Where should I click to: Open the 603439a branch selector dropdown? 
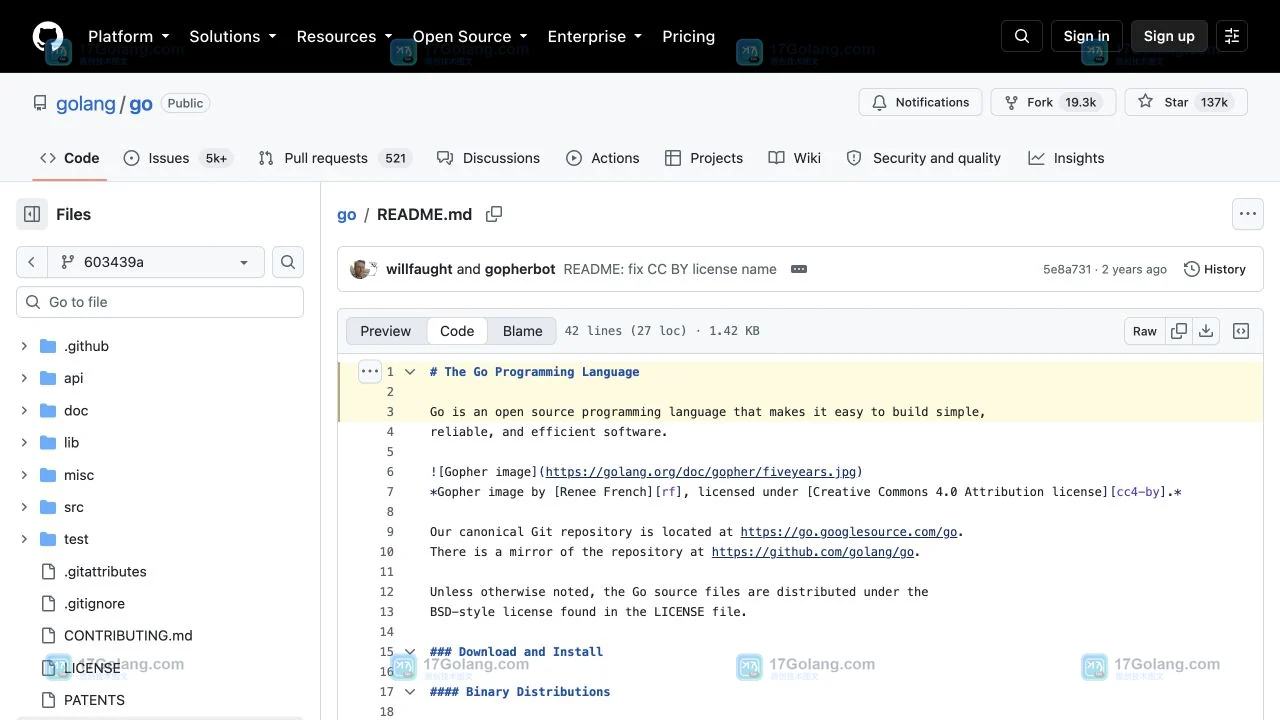(x=156, y=262)
